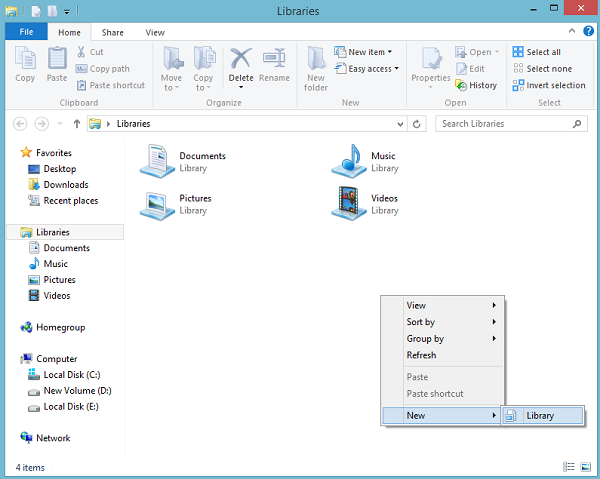Switch to details view in status bar
600x479 pixels.
(x=569, y=466)
